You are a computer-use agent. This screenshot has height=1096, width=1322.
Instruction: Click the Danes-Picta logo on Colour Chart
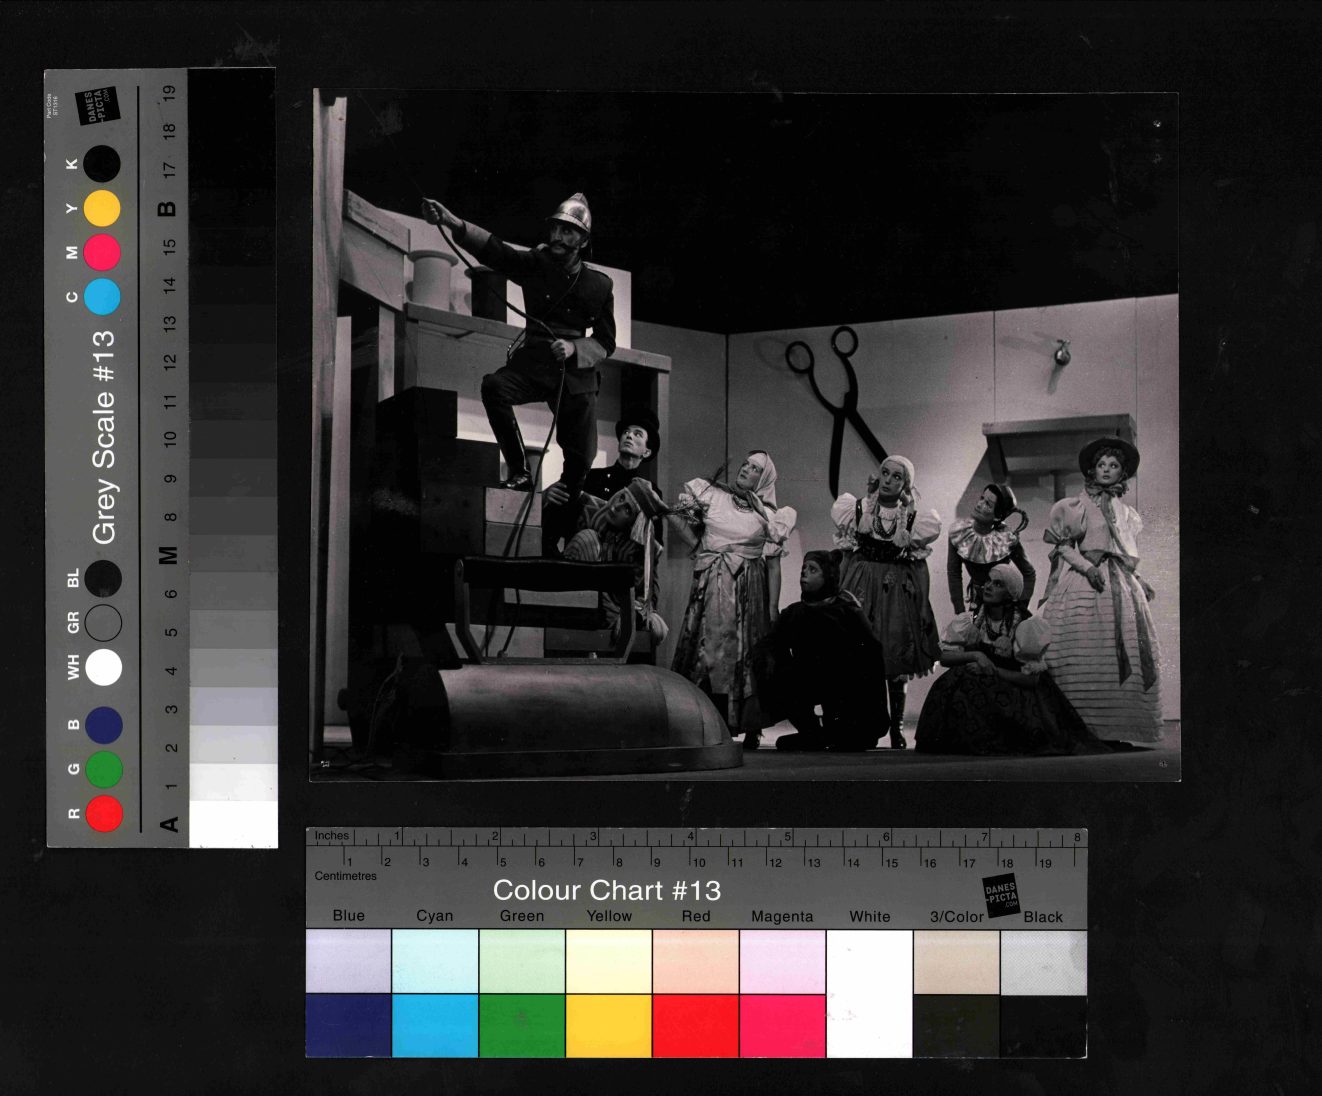click(x=1001, y=894)
